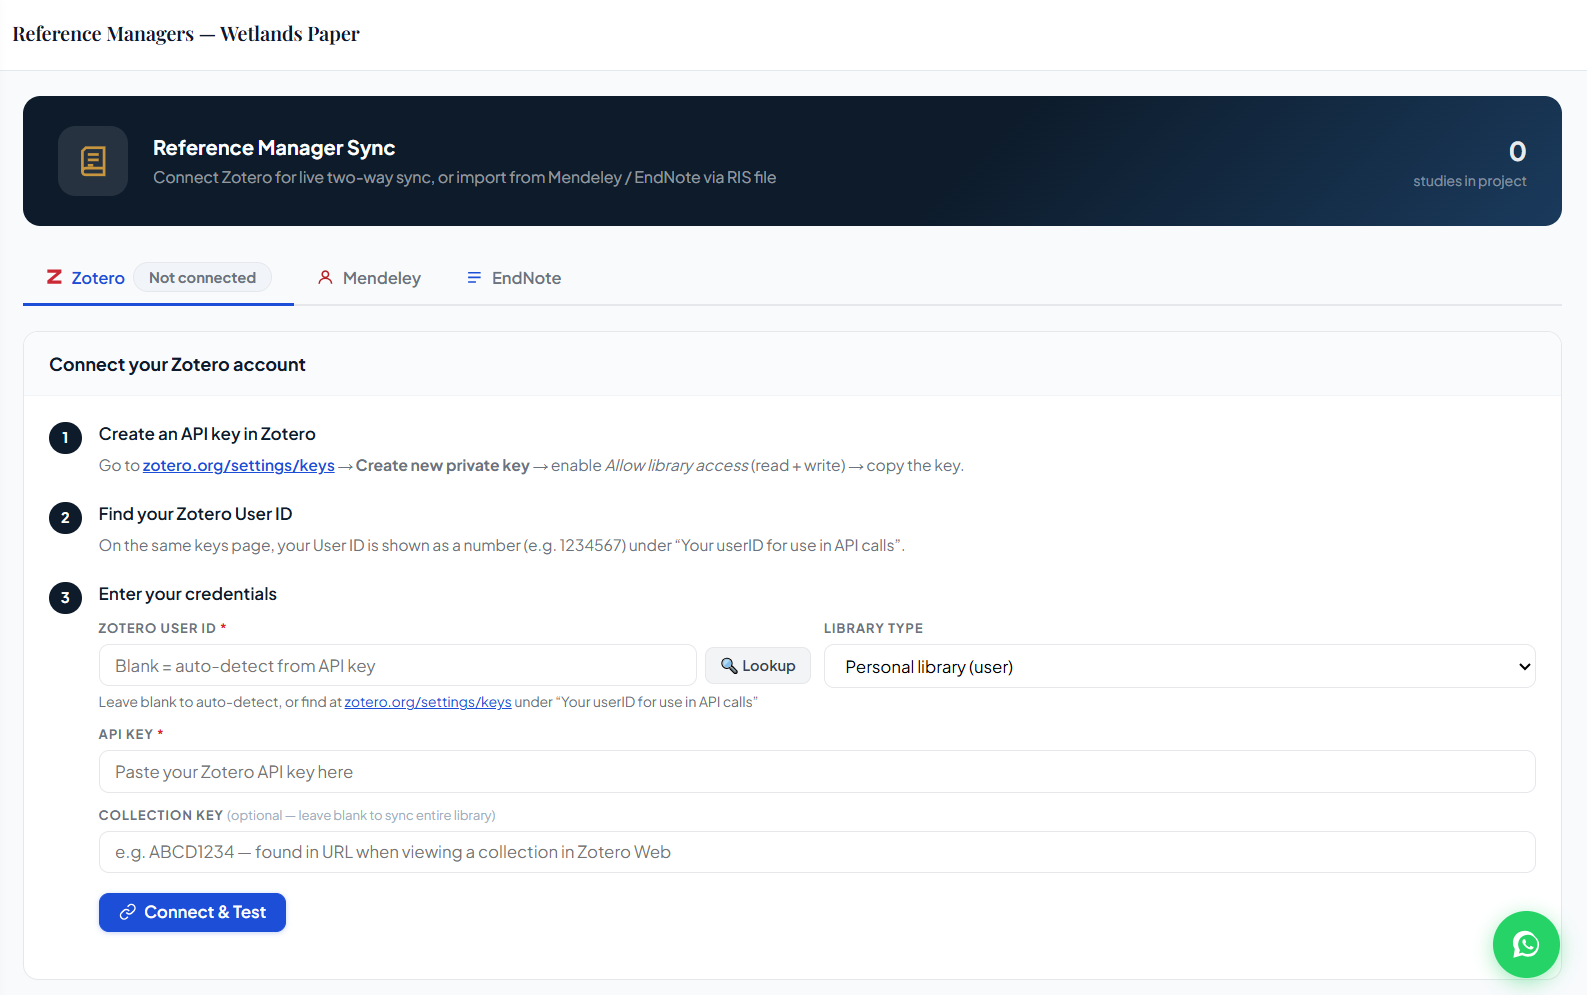1587x995 pixels.
Task: Focus the Zotero User ID field
Action: point(398,666)
